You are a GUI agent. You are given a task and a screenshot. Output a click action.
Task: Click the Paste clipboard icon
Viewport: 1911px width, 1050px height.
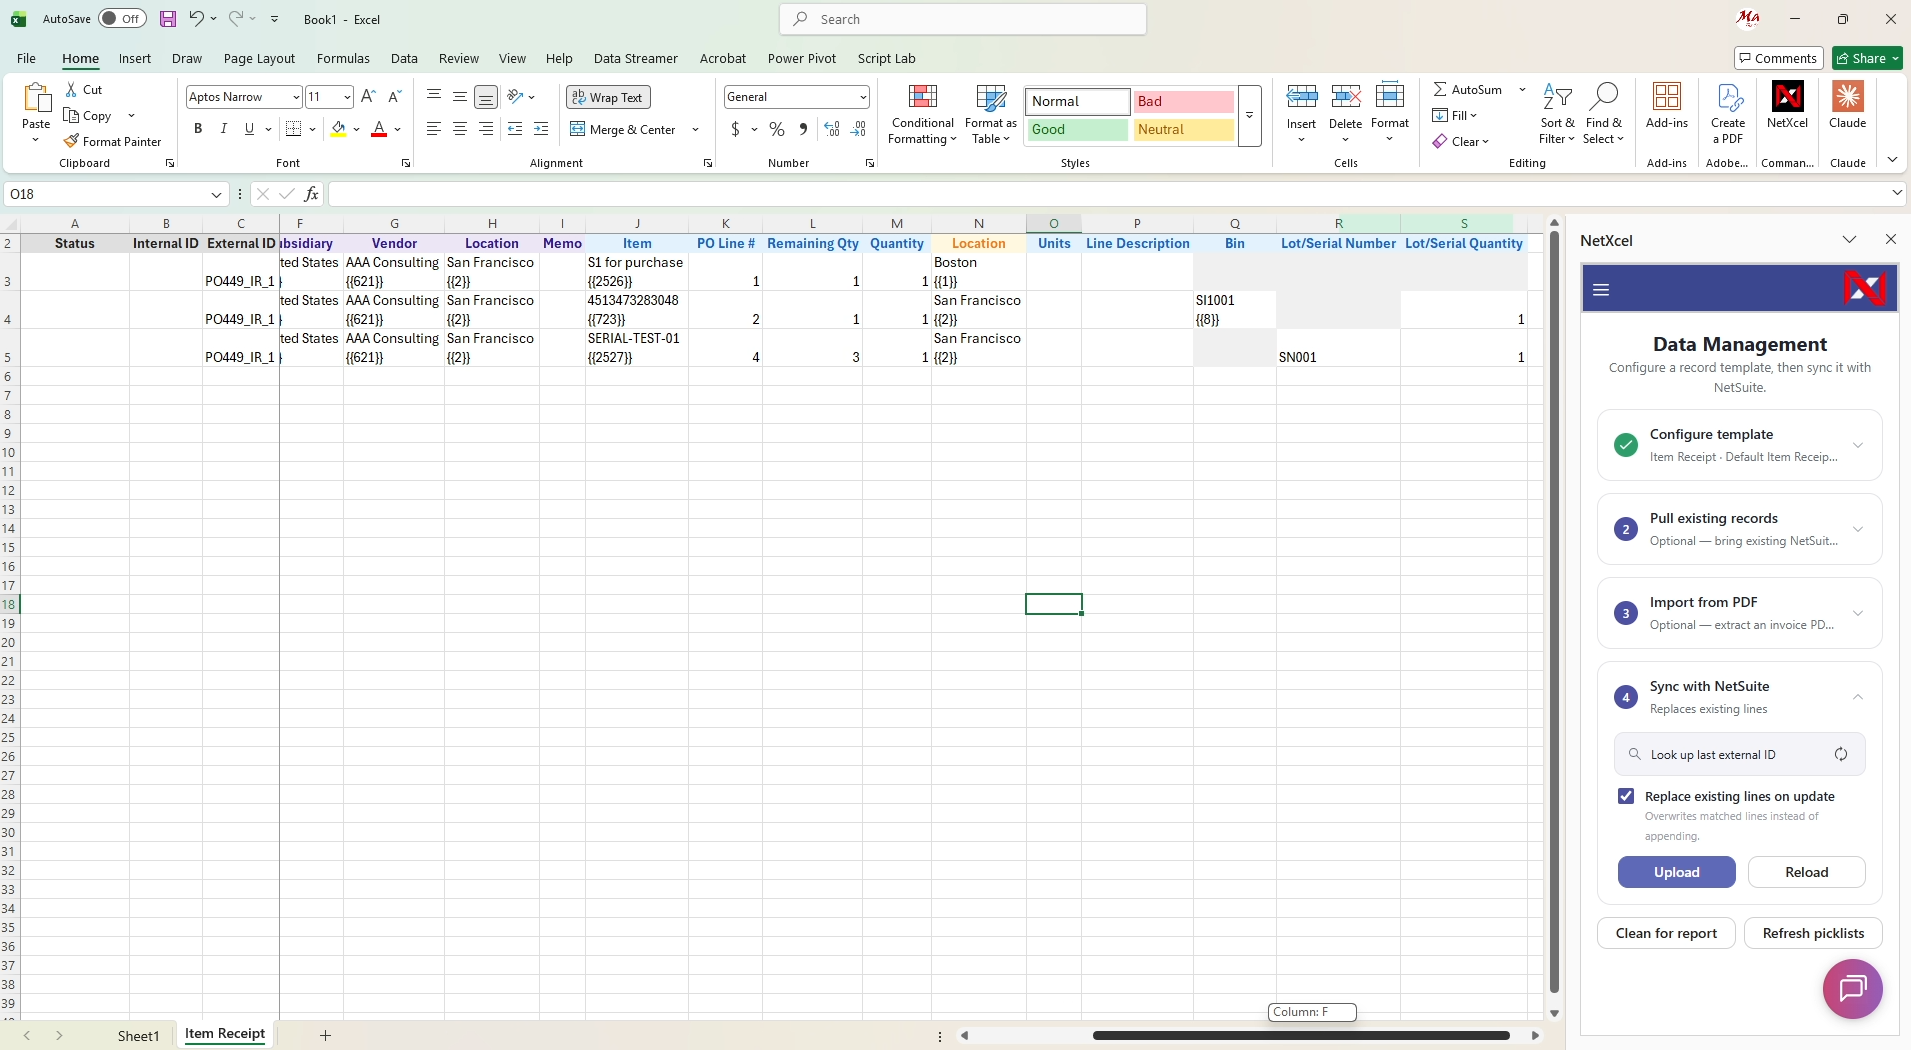coord(36,98)
